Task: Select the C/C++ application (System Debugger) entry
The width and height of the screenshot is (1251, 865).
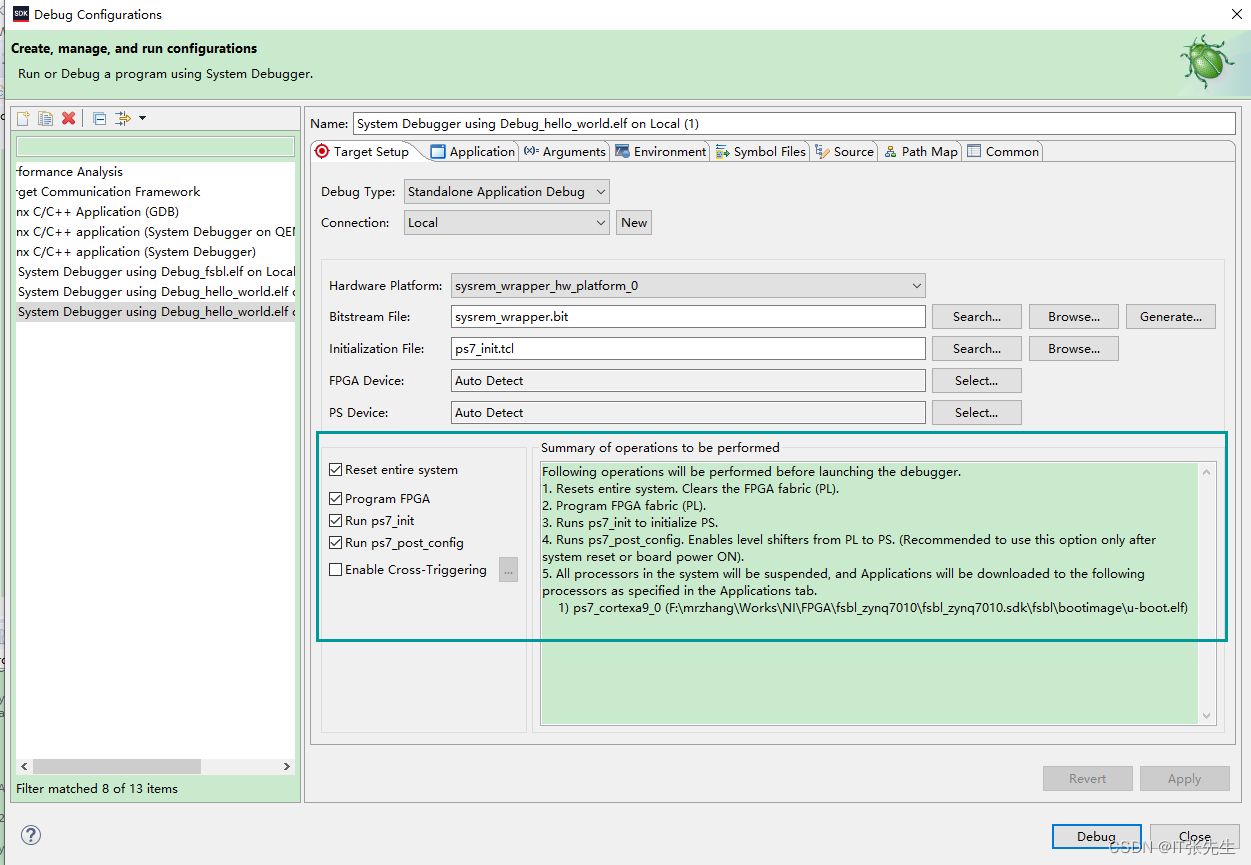Action: (x=155, y=252)
